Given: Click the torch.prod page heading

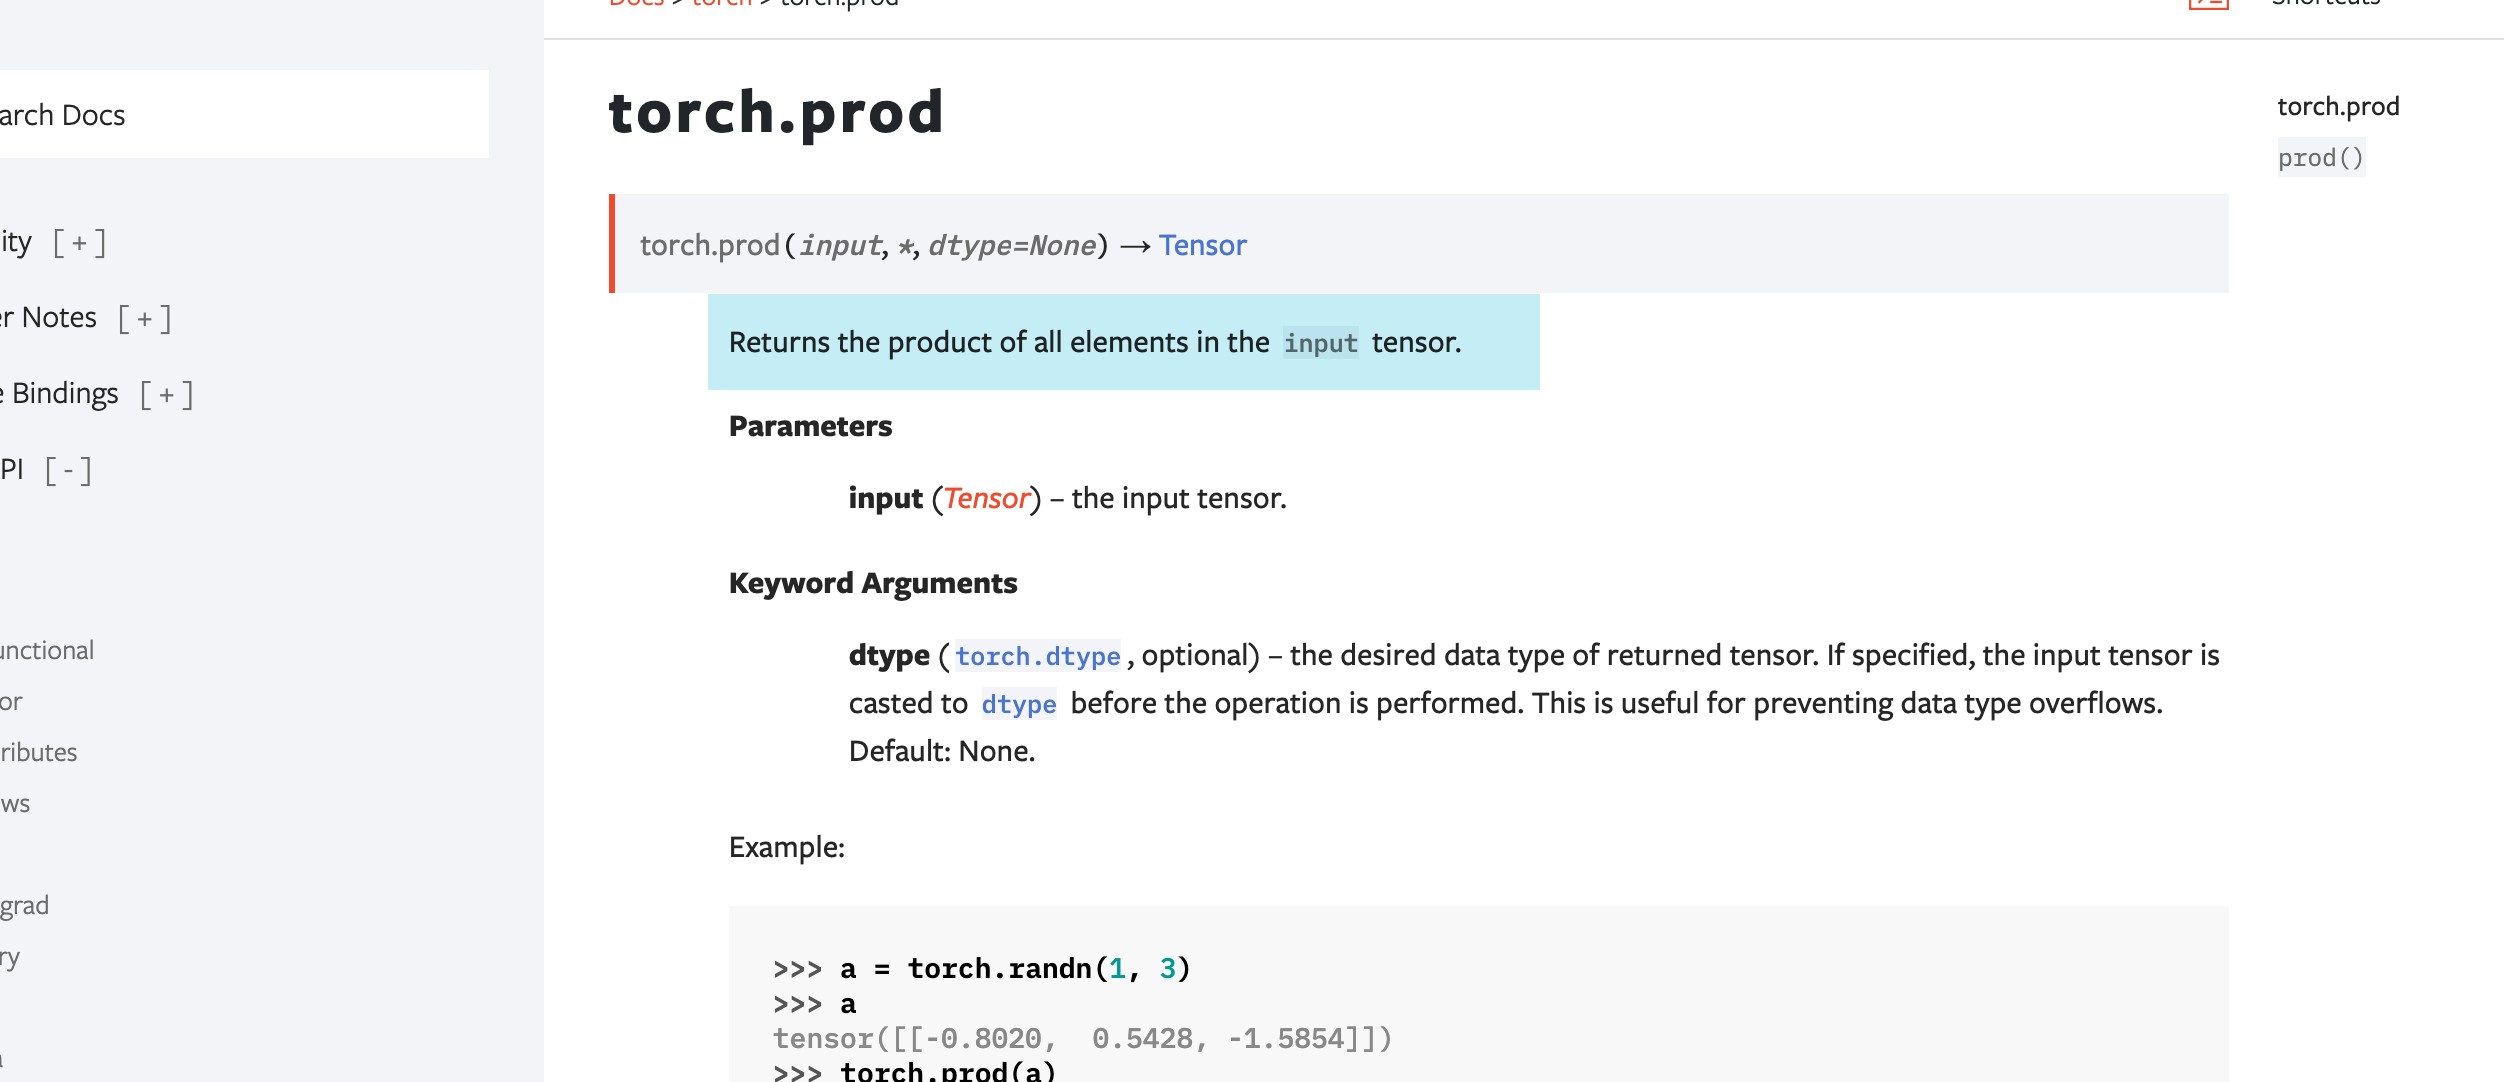Looking at the screenshot, I should pos(776,111).
